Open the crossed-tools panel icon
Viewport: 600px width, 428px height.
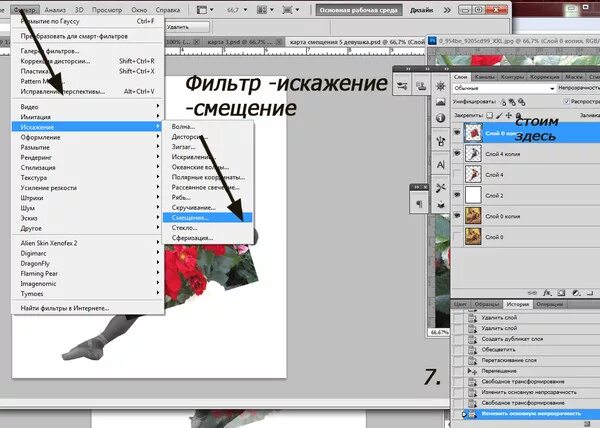pos(440,188)
